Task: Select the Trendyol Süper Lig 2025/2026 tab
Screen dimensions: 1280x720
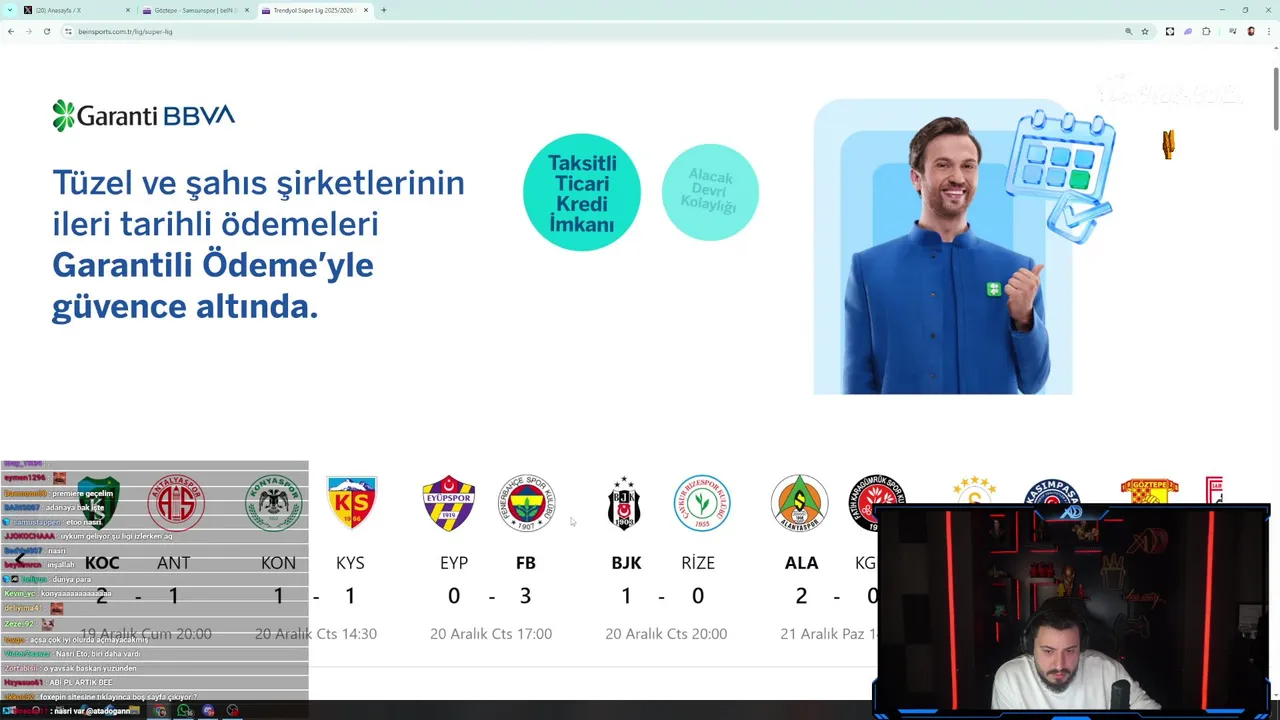Action: [314, 10]
